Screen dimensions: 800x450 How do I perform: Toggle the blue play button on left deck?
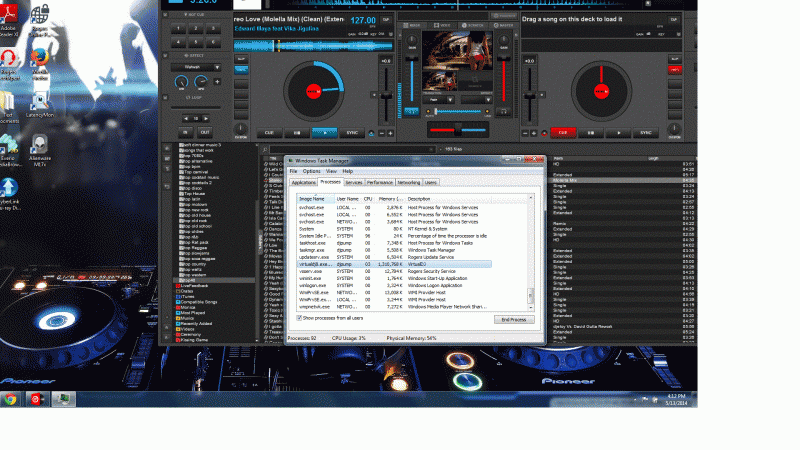coord(324,133)
